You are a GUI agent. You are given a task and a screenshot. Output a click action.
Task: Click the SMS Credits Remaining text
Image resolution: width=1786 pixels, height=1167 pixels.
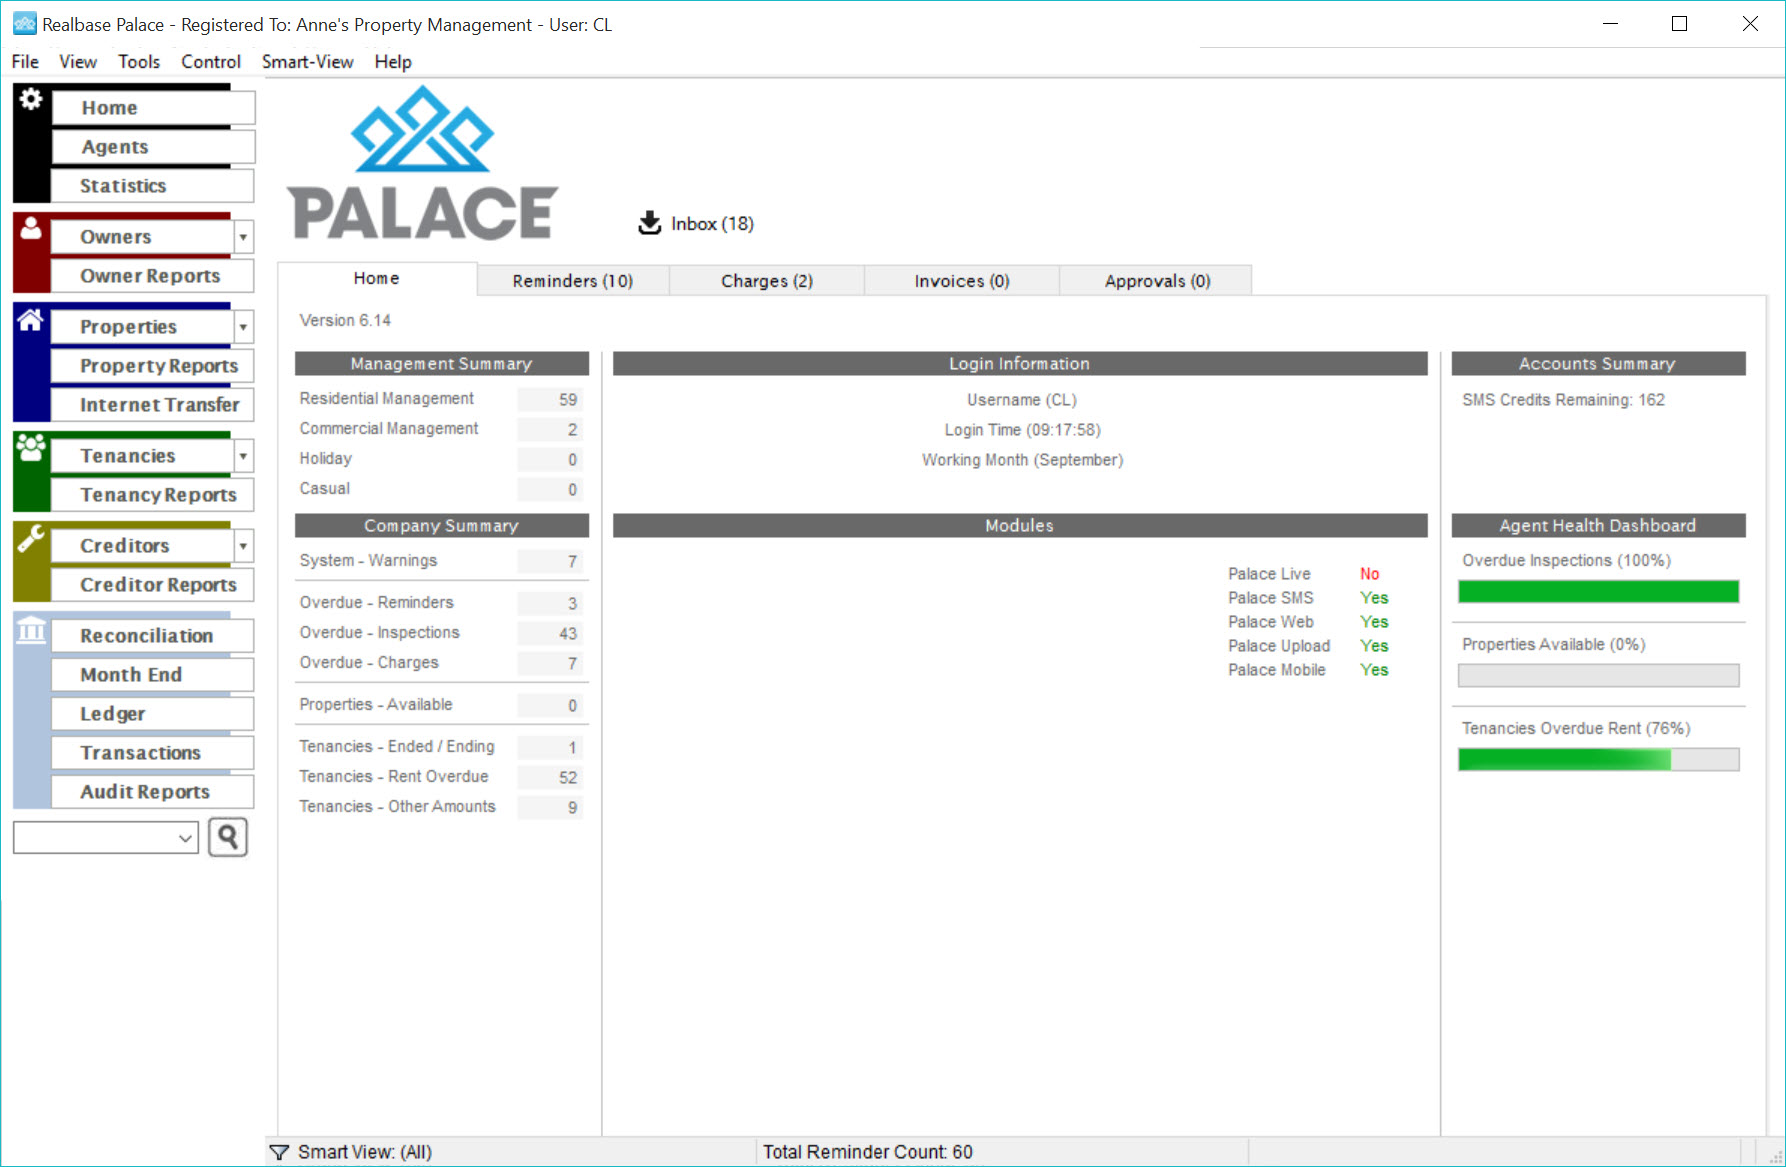tap(1563, 400)
